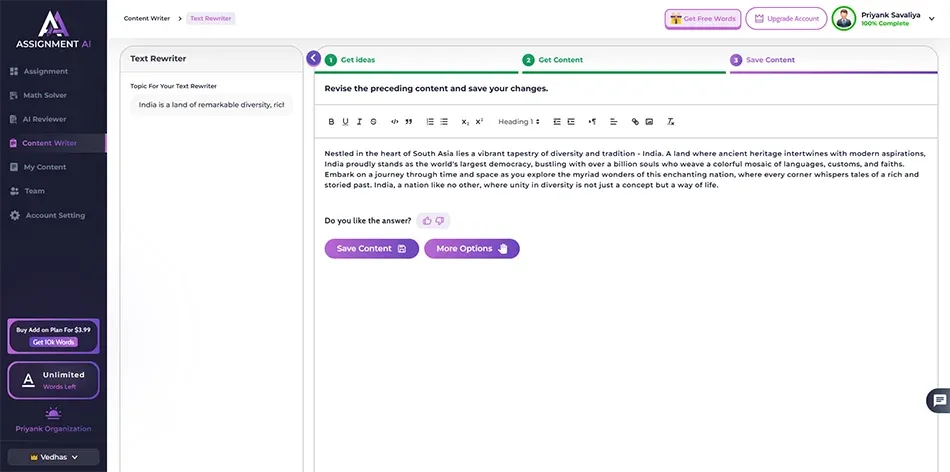Give the answer a thumbs down
This screenshot has width=950, height=472.
pos(440,221)
